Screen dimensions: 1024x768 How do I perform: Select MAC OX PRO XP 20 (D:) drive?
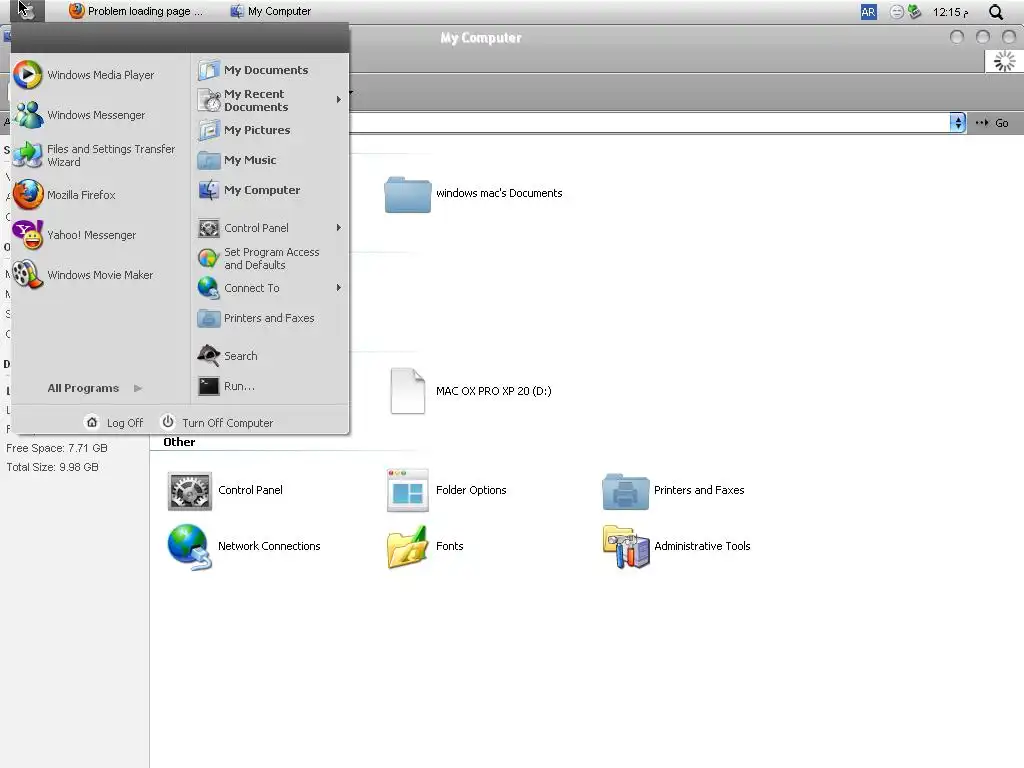(x=471, y=391)
